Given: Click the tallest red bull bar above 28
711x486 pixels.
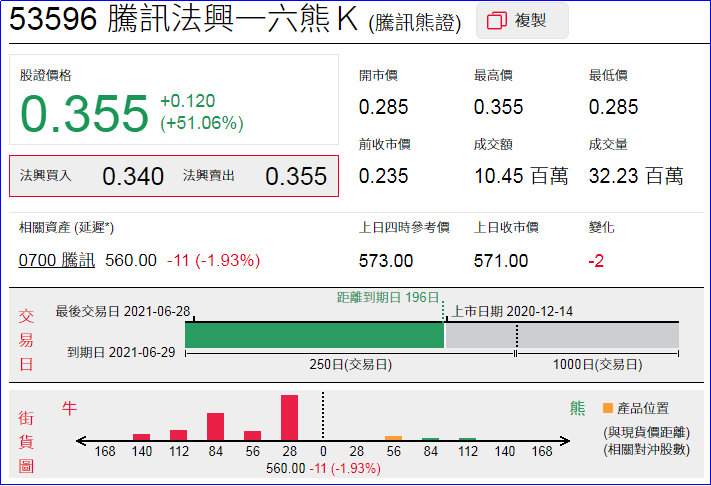Looking at the screenshot, I should pyautogui.click(x=289, y=417).
